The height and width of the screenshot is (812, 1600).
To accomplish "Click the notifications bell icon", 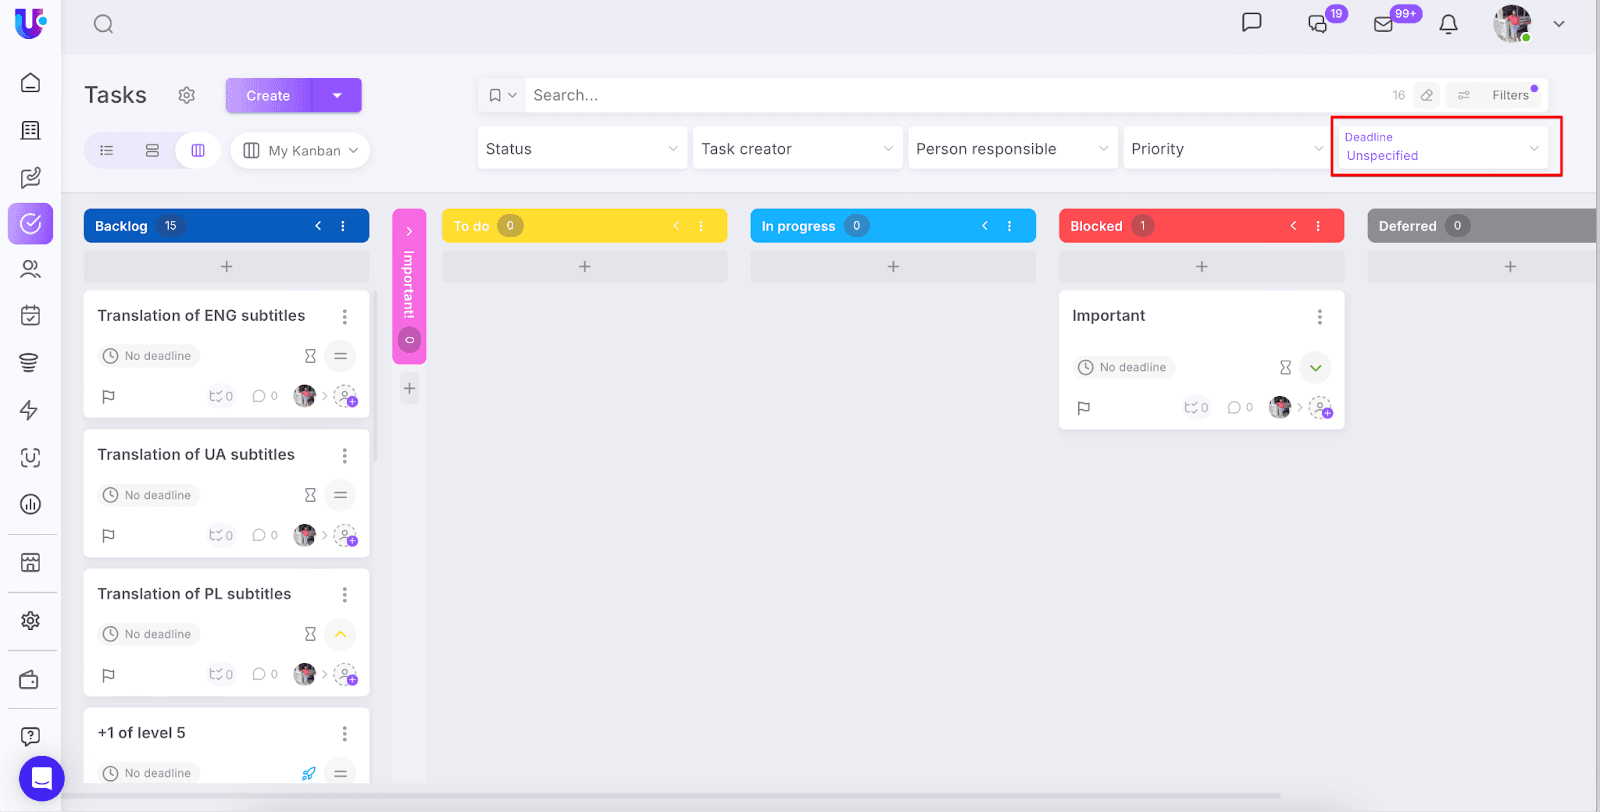I will coord(1448,24).
